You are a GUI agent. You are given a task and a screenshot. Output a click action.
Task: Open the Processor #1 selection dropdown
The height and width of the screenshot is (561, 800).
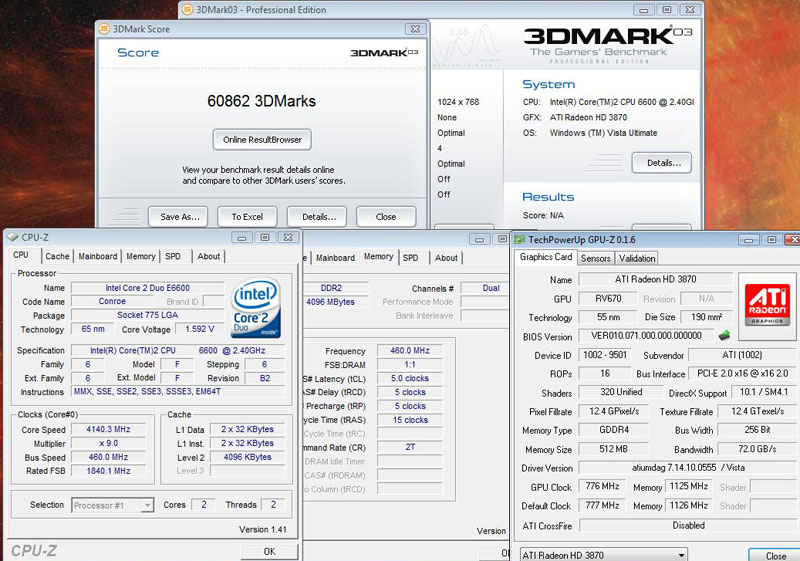point(112,505)
